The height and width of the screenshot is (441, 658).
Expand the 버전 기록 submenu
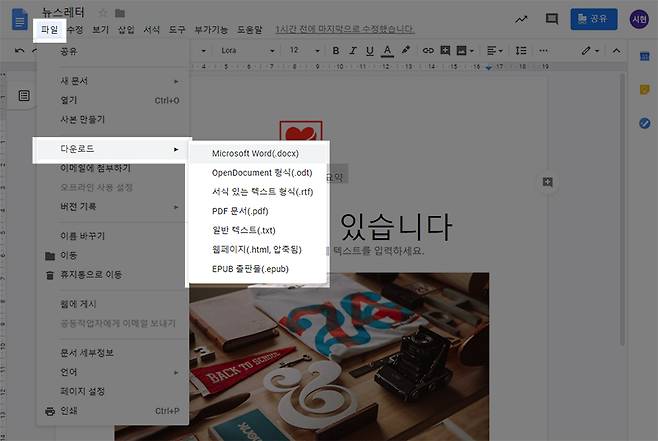112,207
